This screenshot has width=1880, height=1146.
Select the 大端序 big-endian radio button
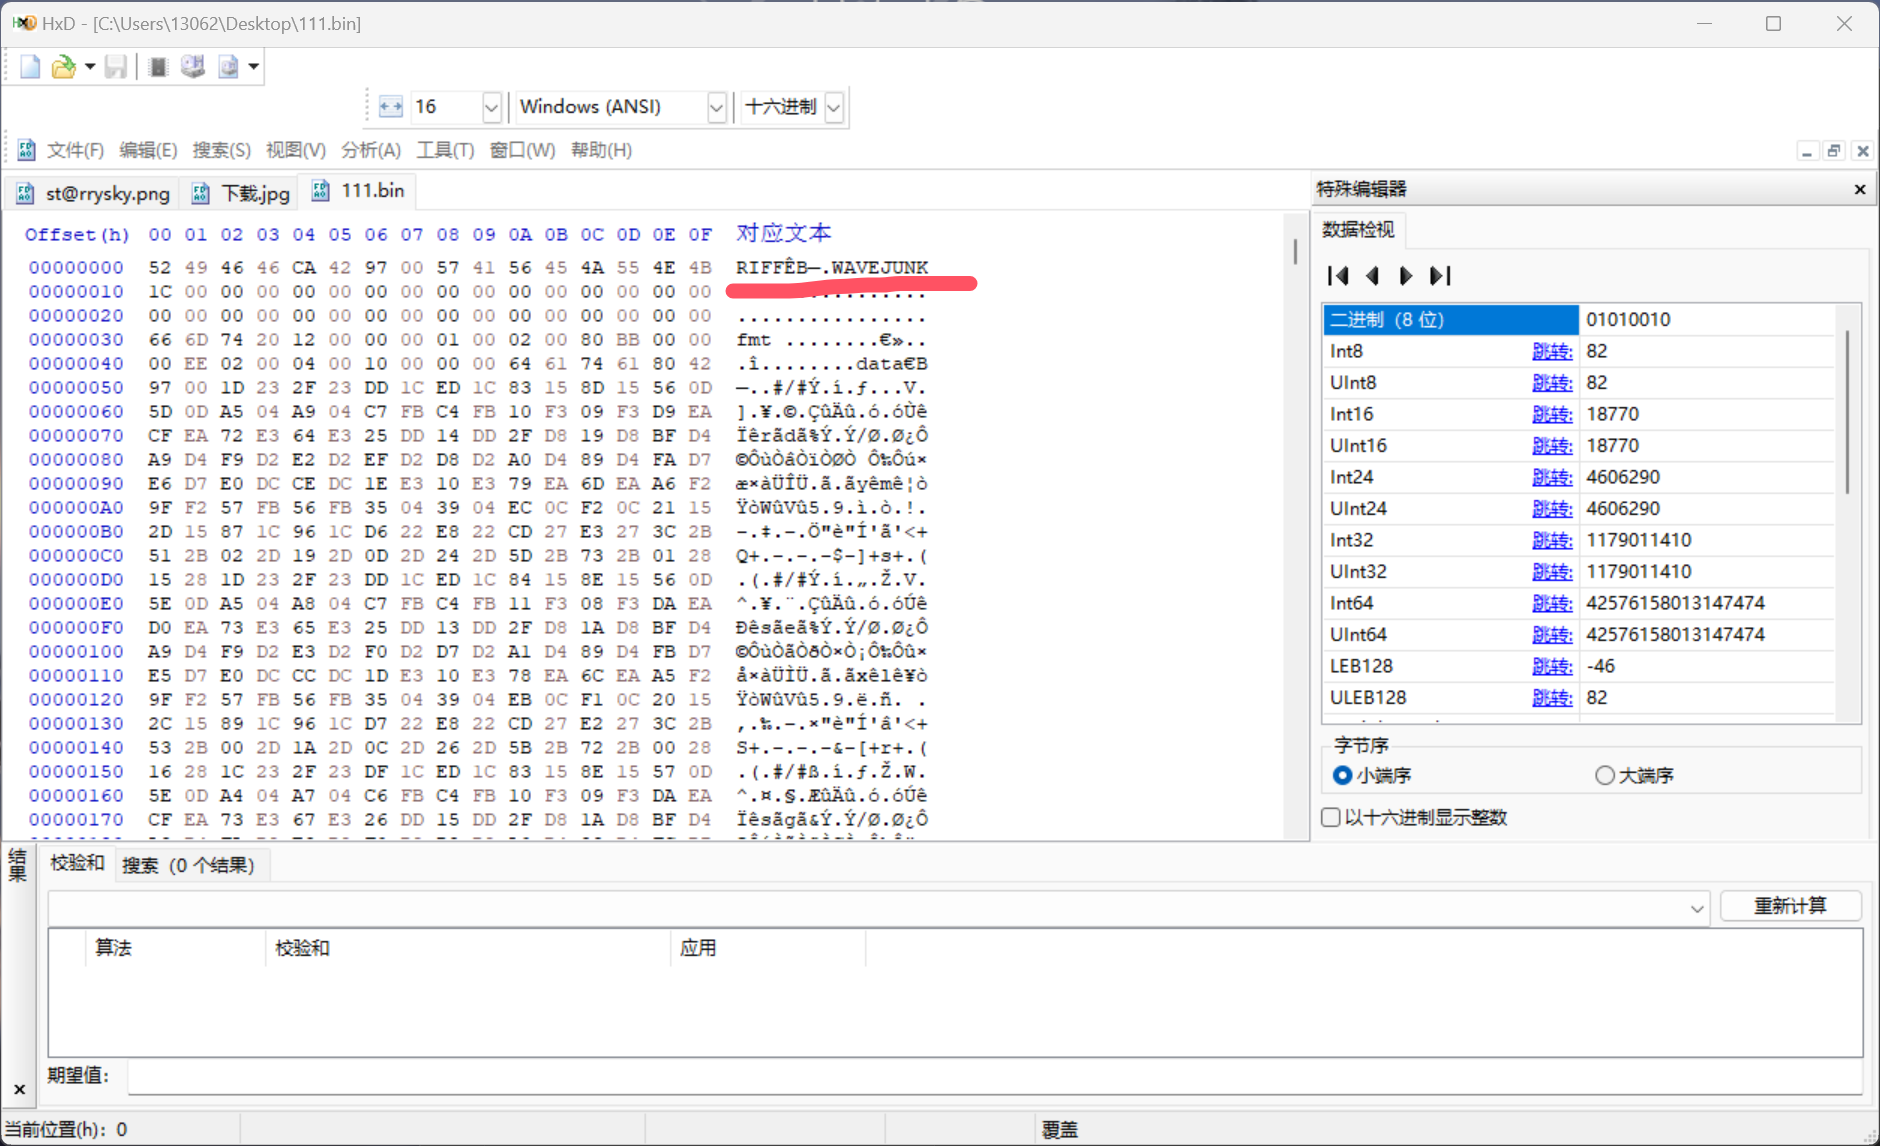(x=1605, y=776)
